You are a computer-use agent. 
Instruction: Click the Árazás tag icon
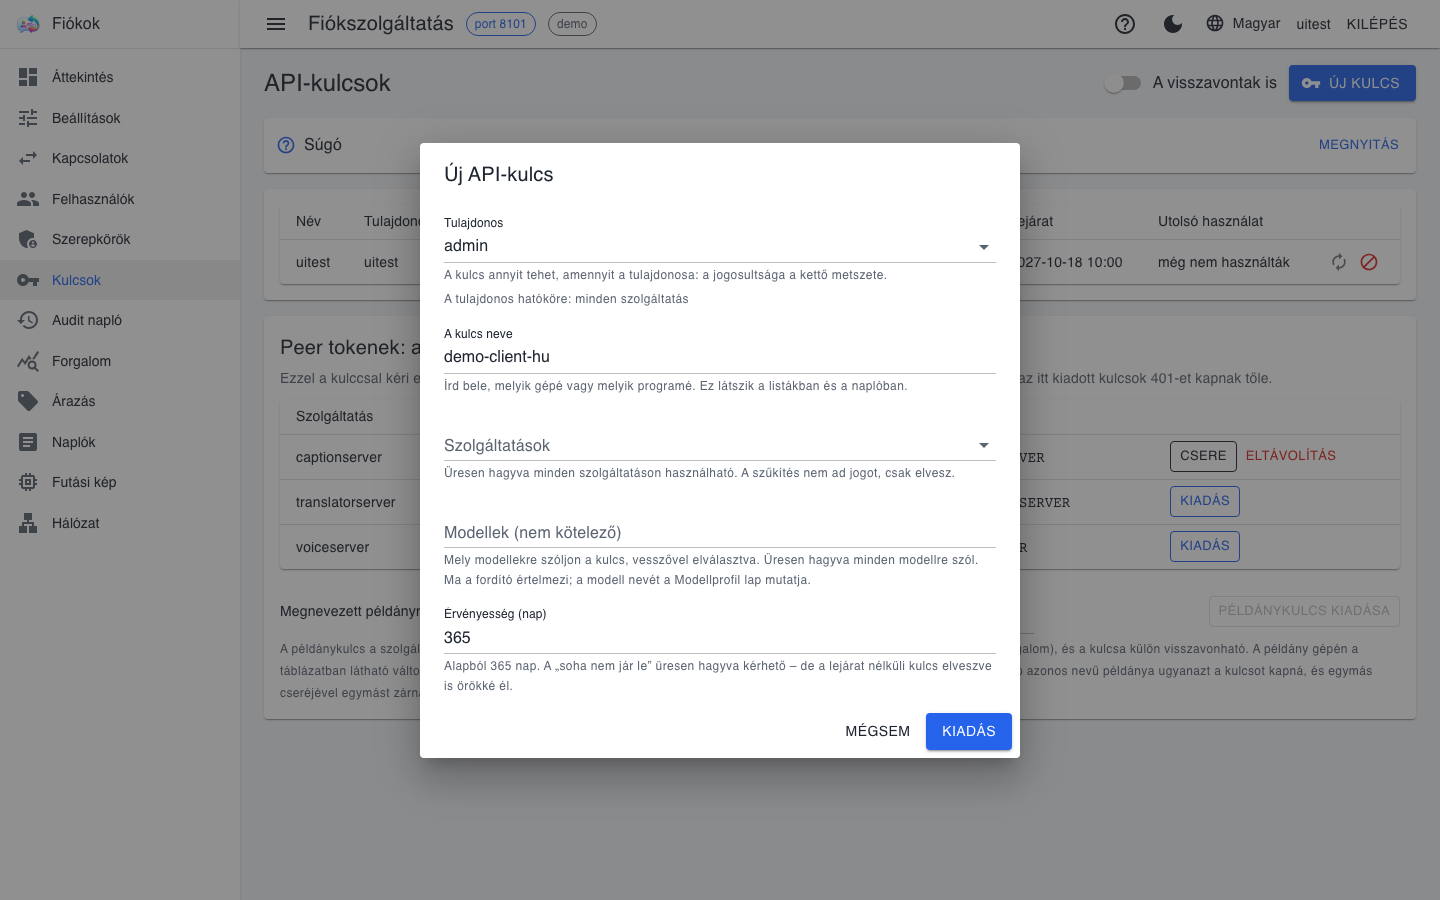pyautogui.click(x=28, y=401)
